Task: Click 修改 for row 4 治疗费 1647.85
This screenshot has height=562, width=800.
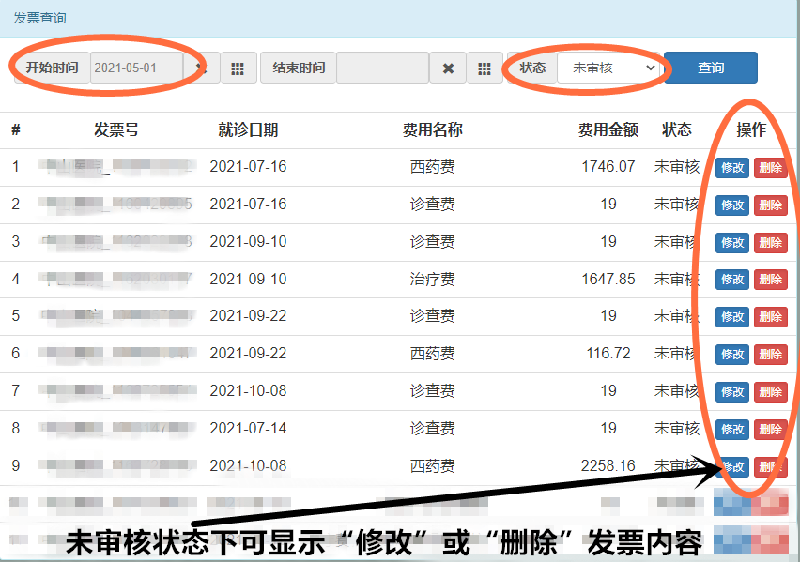Action: [x=732, y=280]
